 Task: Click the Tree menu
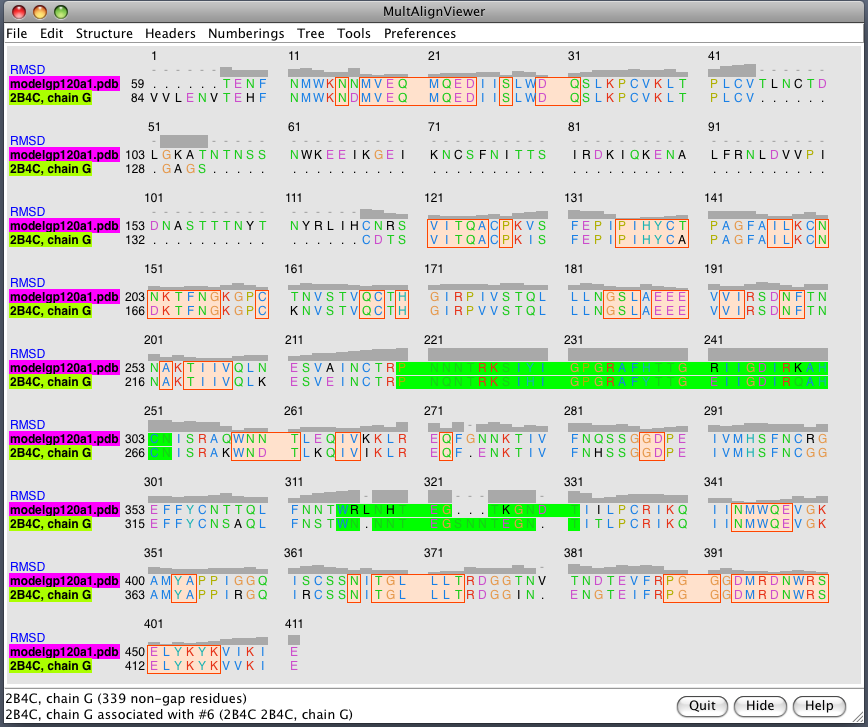coord(311,33)
